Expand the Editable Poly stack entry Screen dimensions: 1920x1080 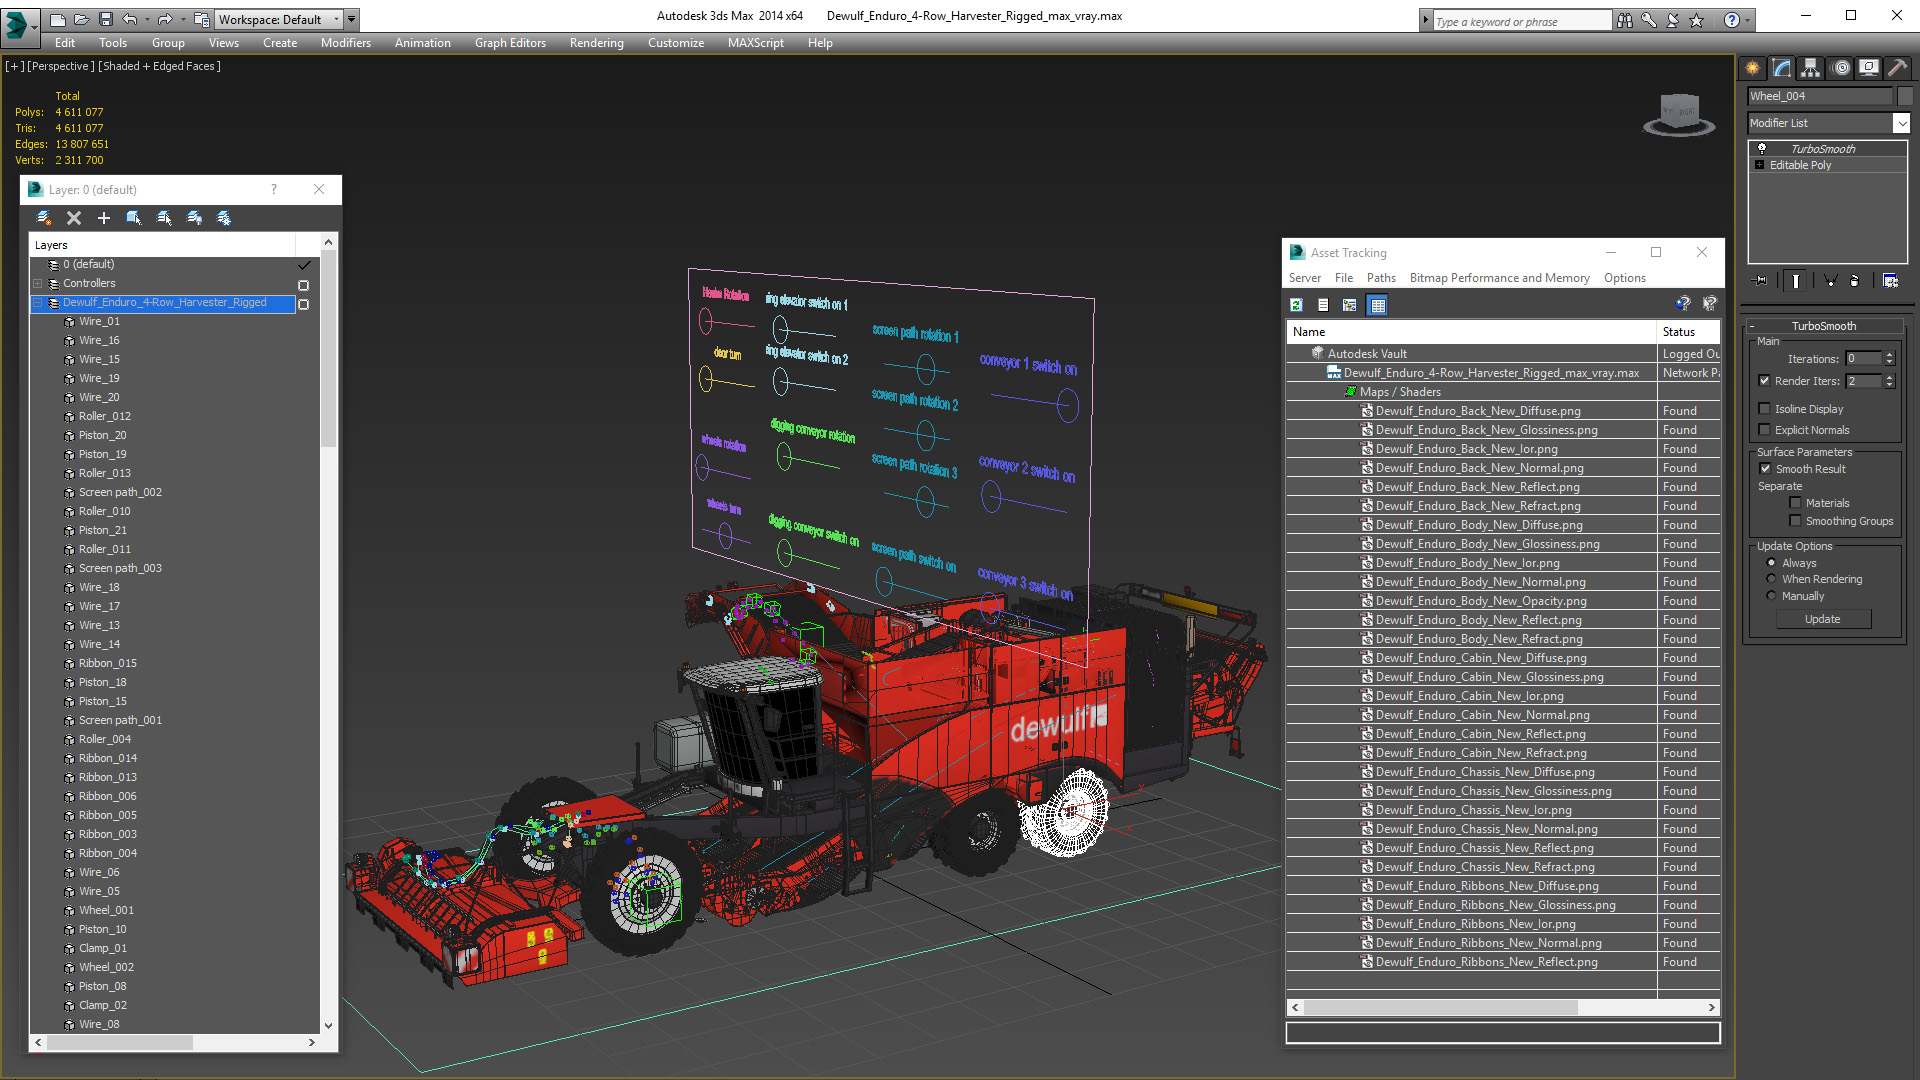1759,165
